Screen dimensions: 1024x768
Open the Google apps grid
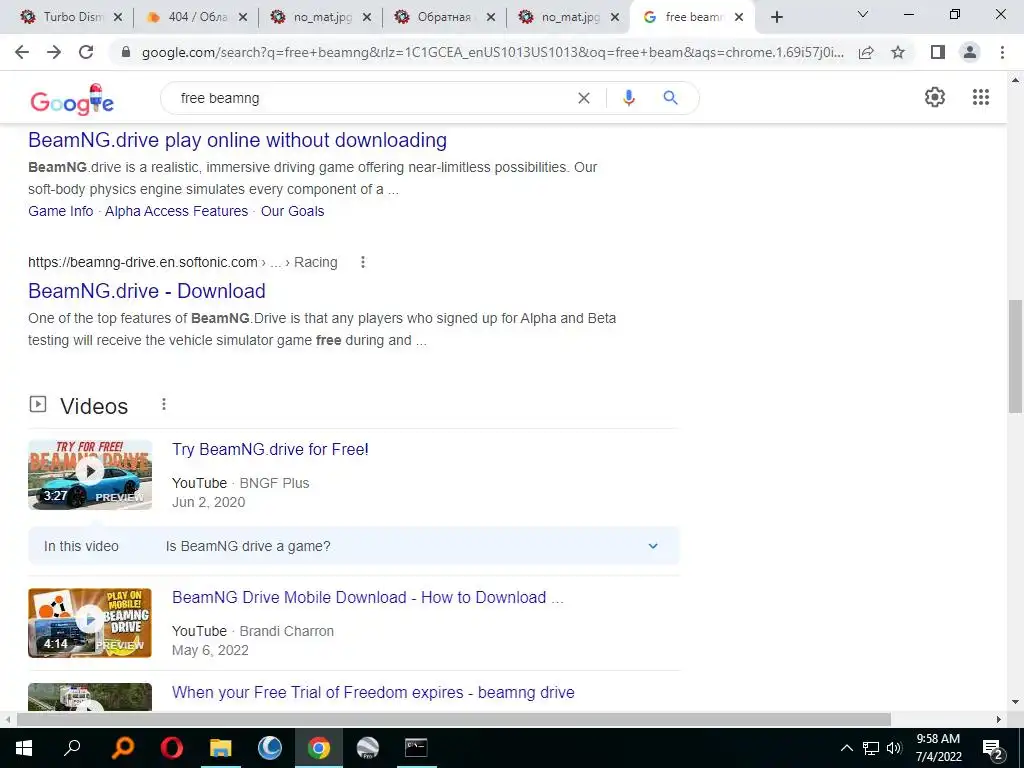[x=980, y=97]
